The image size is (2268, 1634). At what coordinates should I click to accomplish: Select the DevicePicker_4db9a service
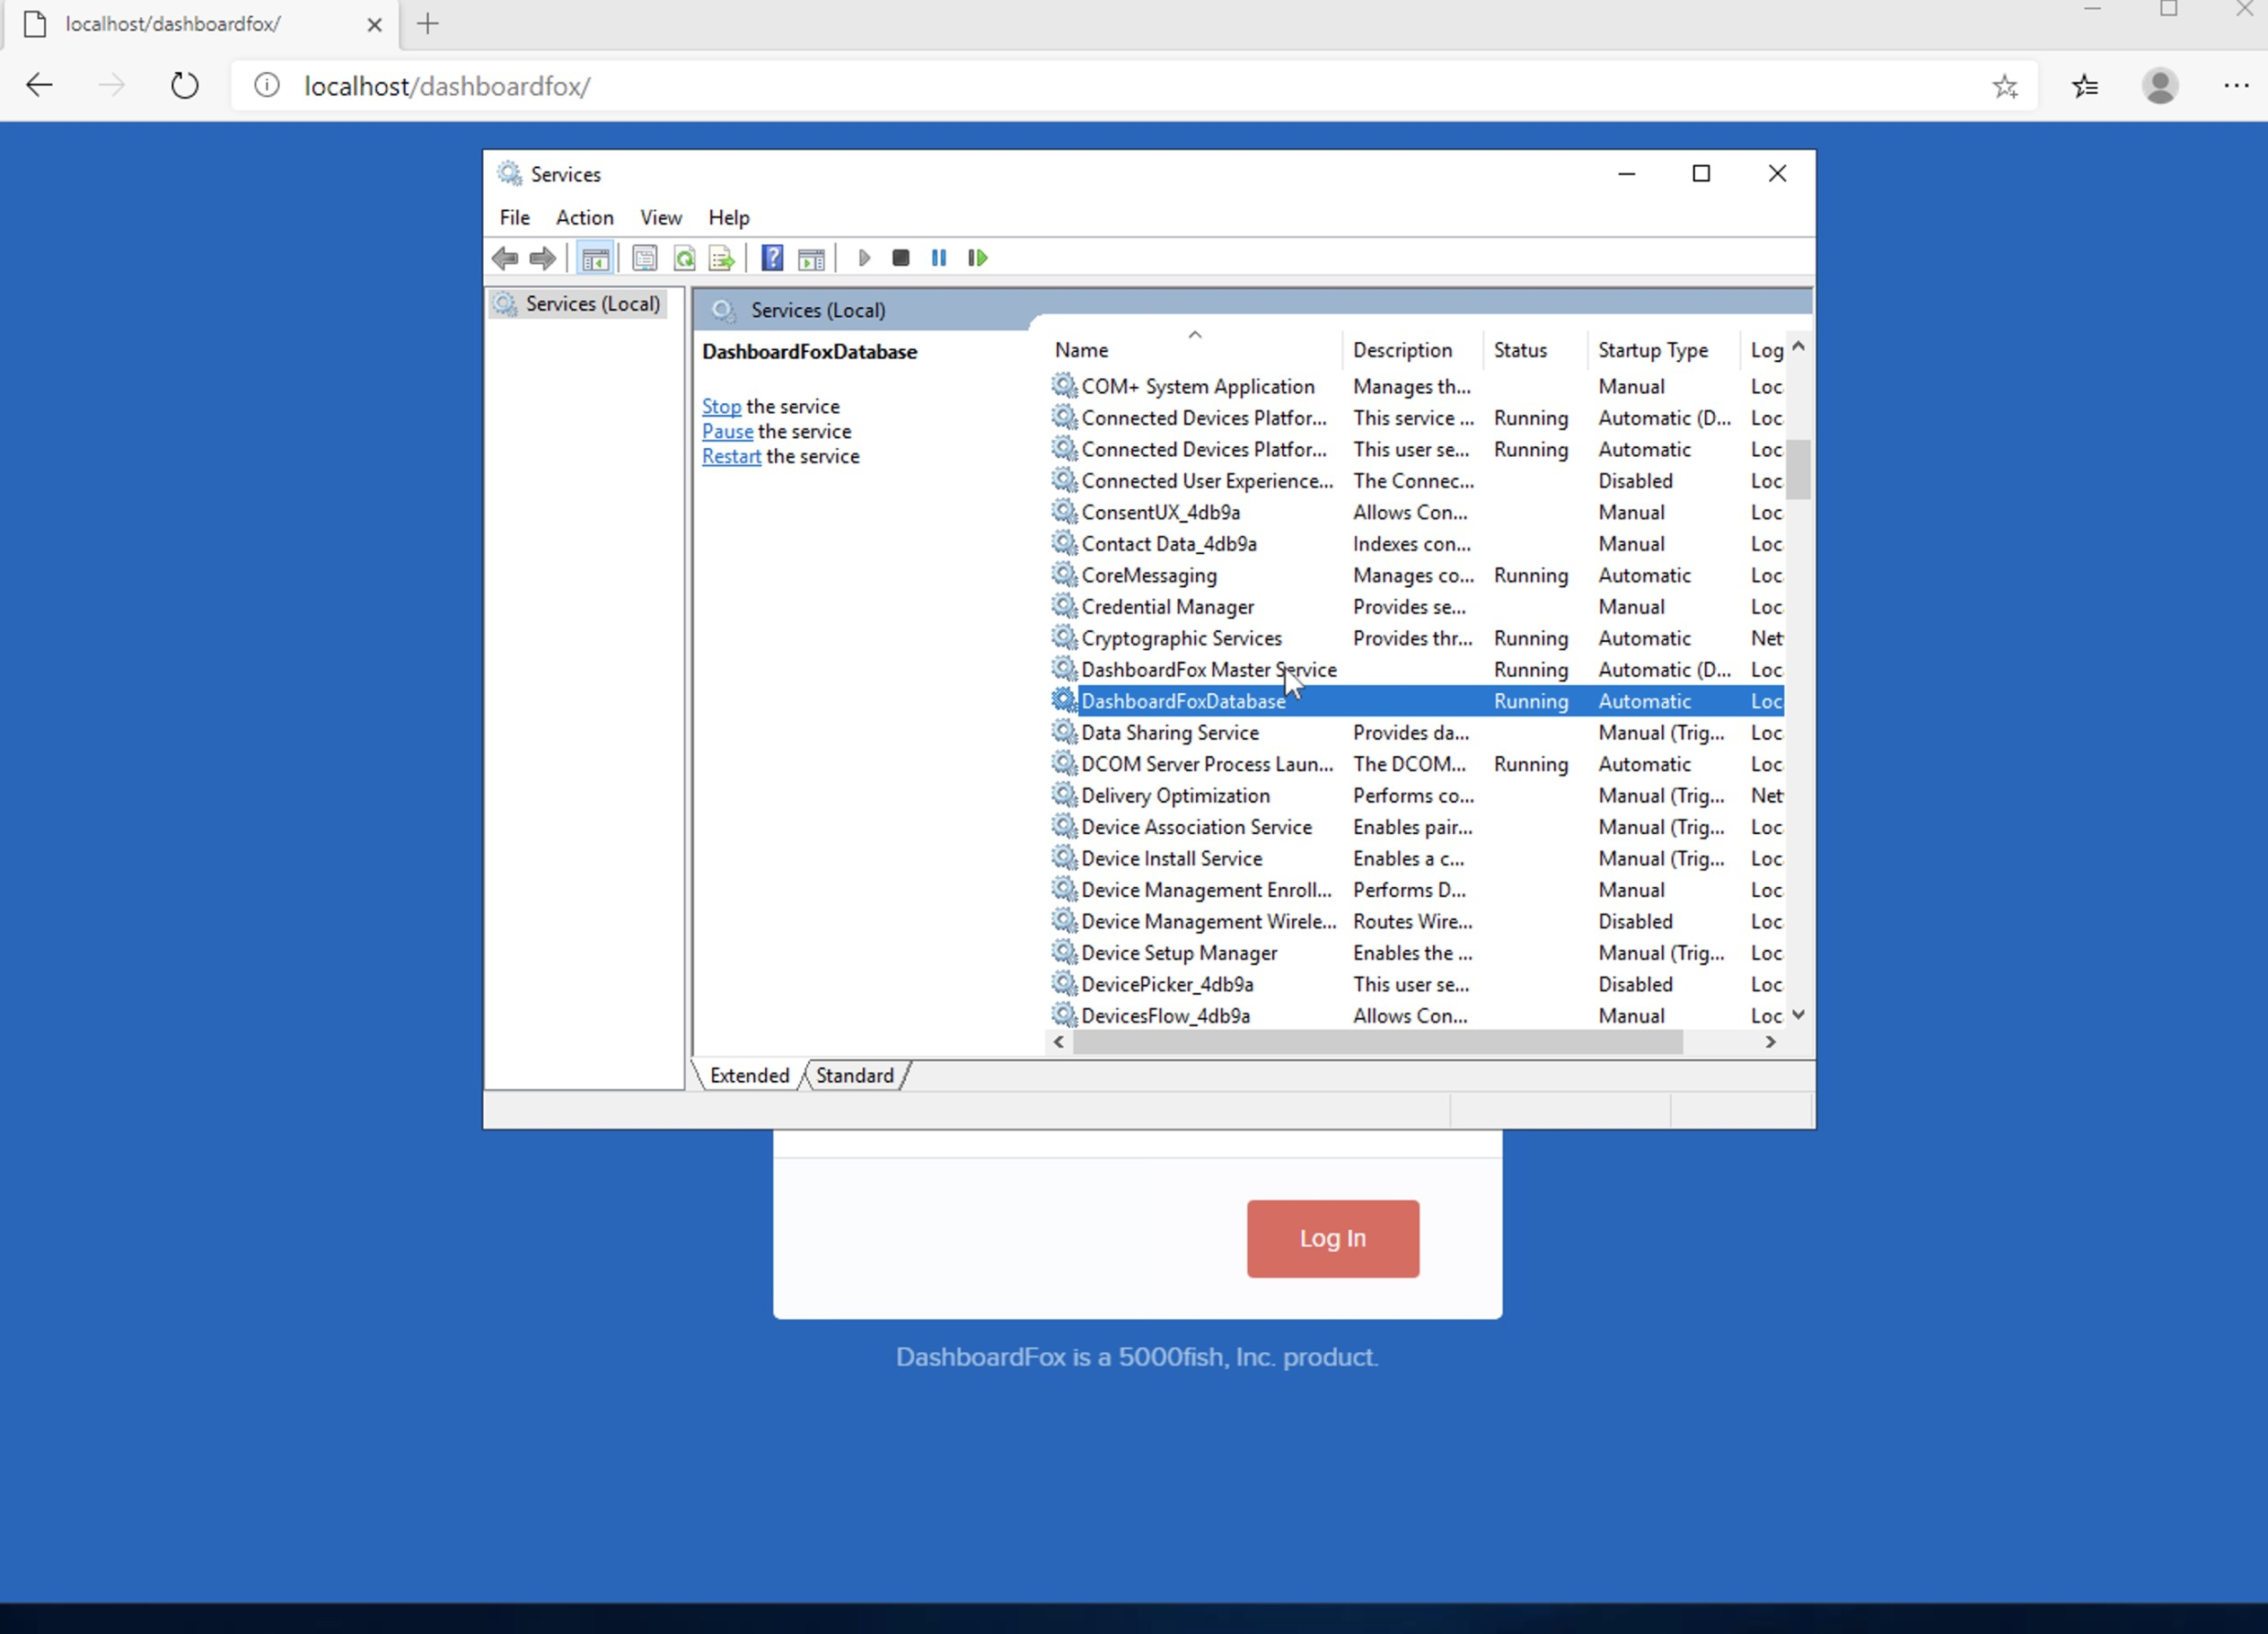(x=1416, y=985)
